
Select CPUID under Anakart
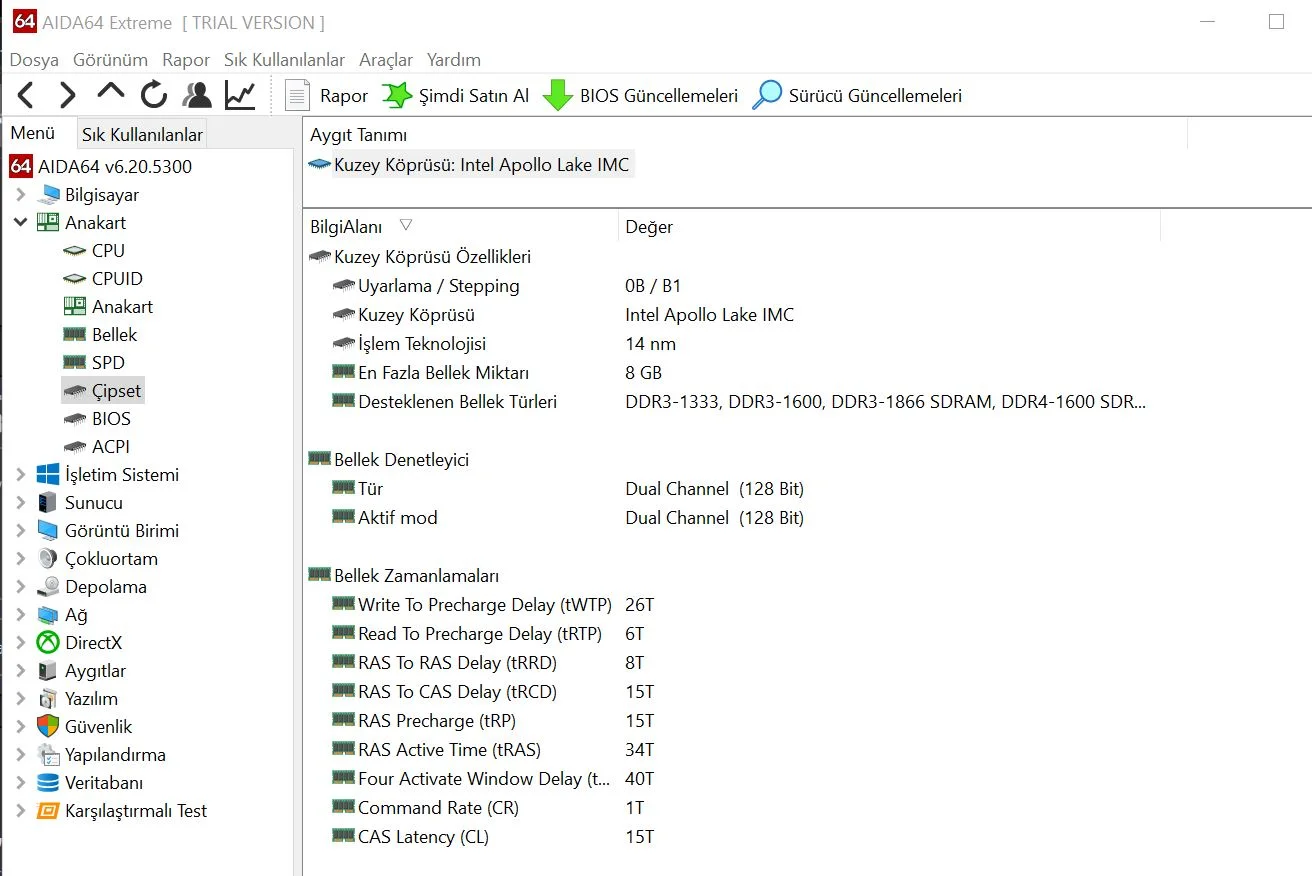[x=117, y=279]
